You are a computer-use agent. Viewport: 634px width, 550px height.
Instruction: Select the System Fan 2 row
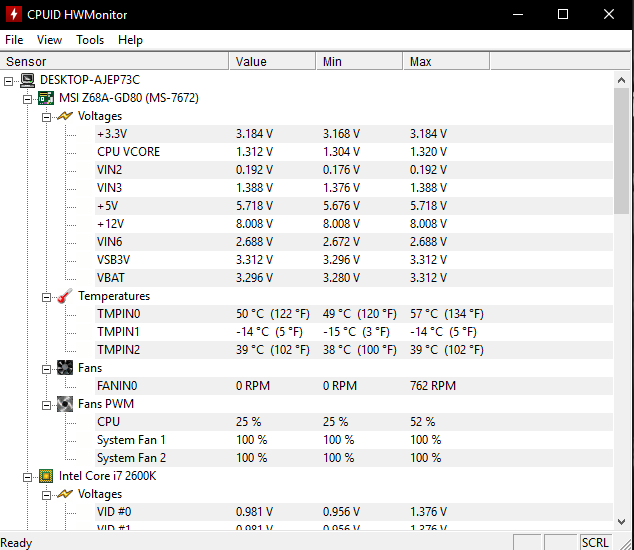[x=354, y=458]
